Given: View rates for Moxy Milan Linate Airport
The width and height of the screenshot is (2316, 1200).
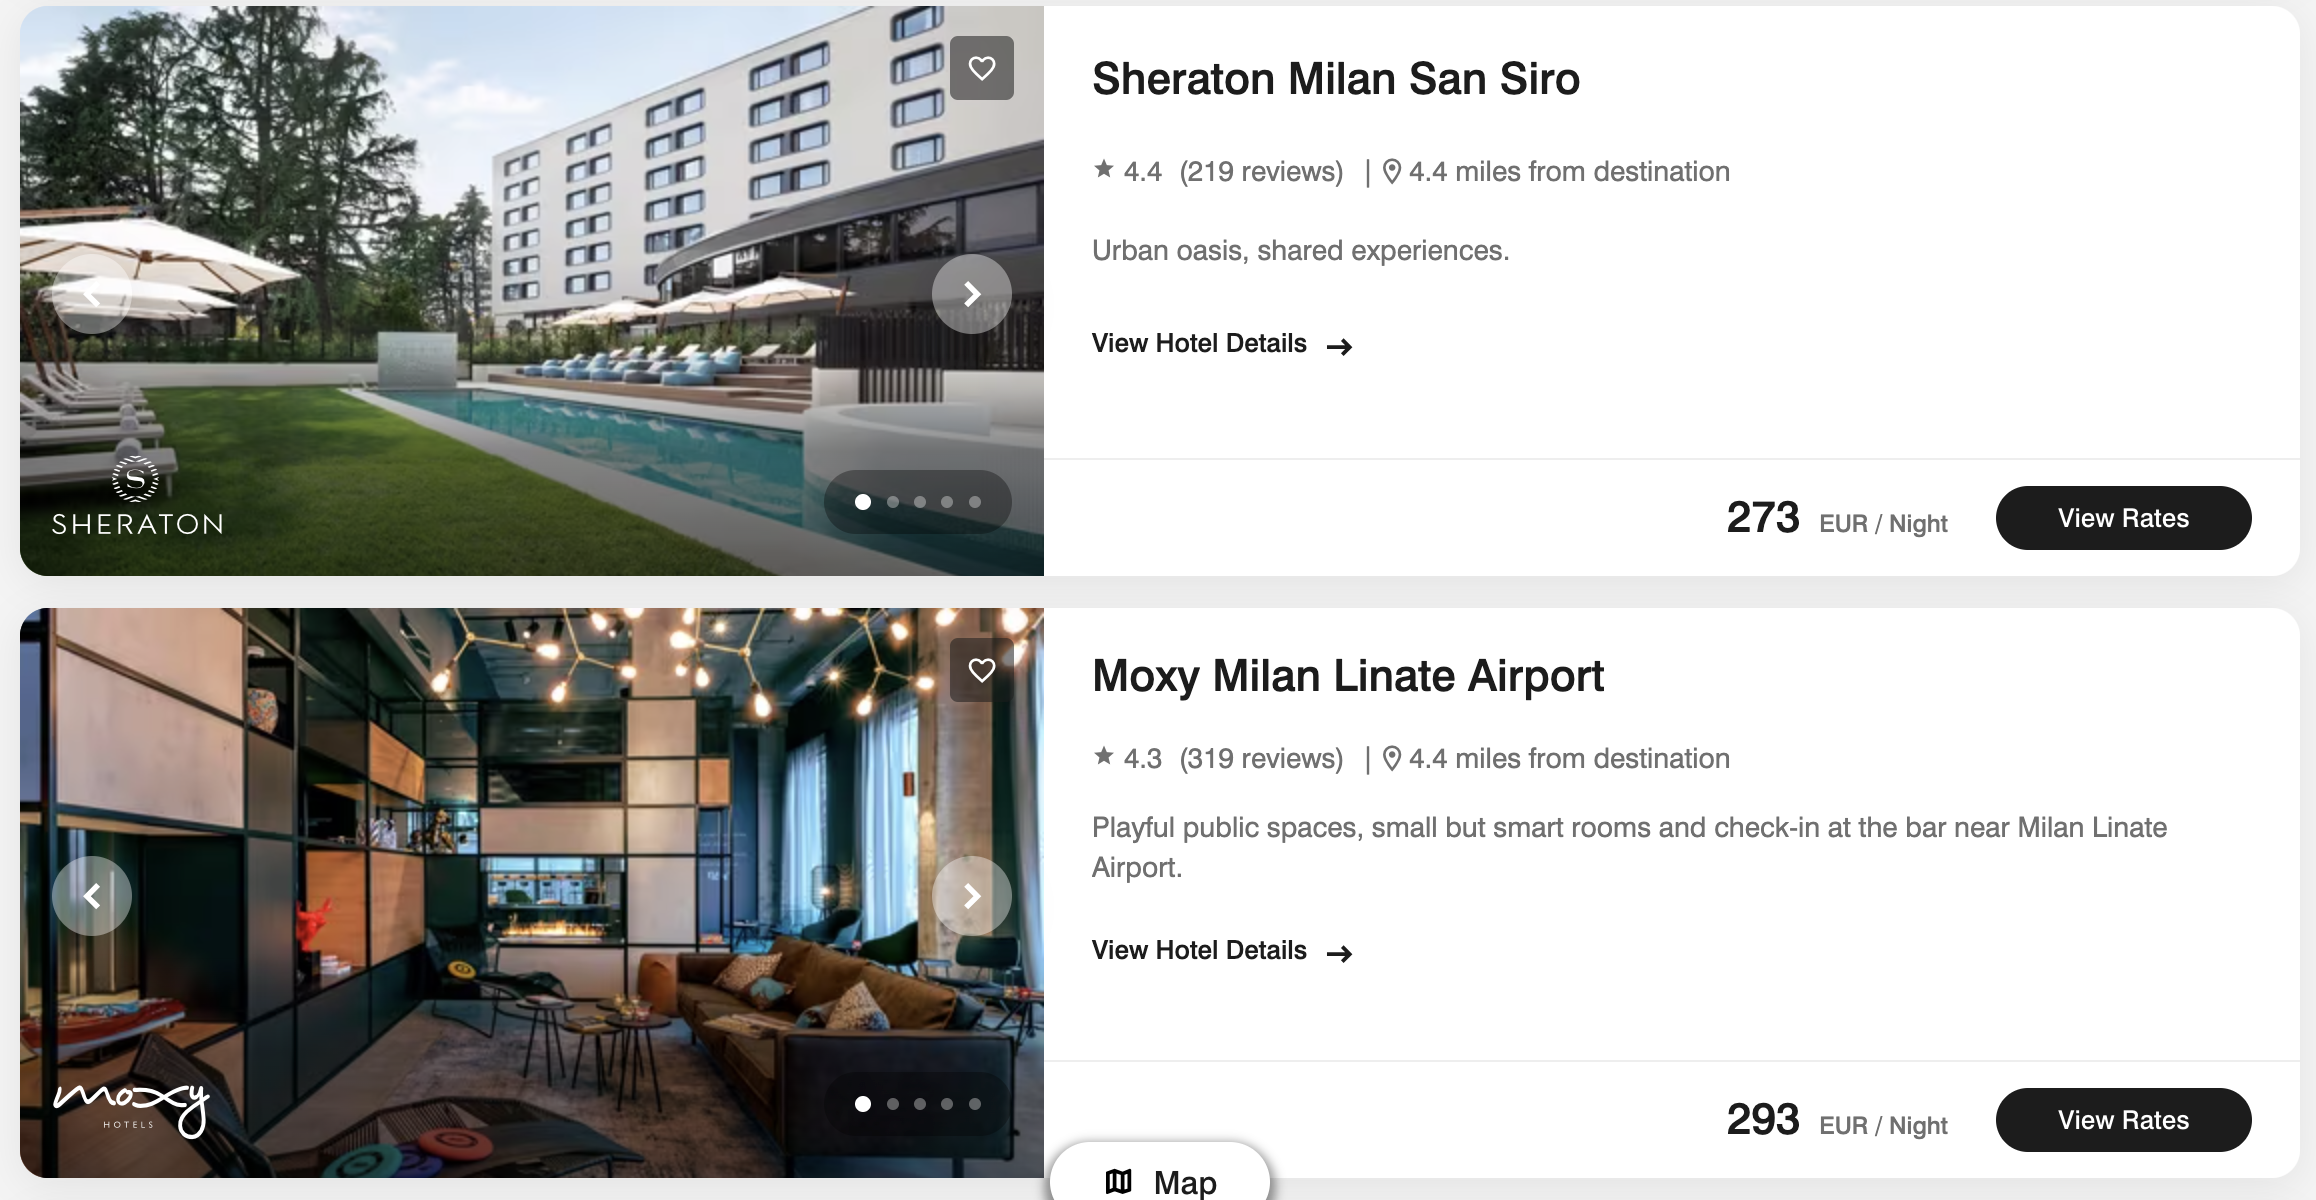Looking at the screenshot, I should 2123,1120.
